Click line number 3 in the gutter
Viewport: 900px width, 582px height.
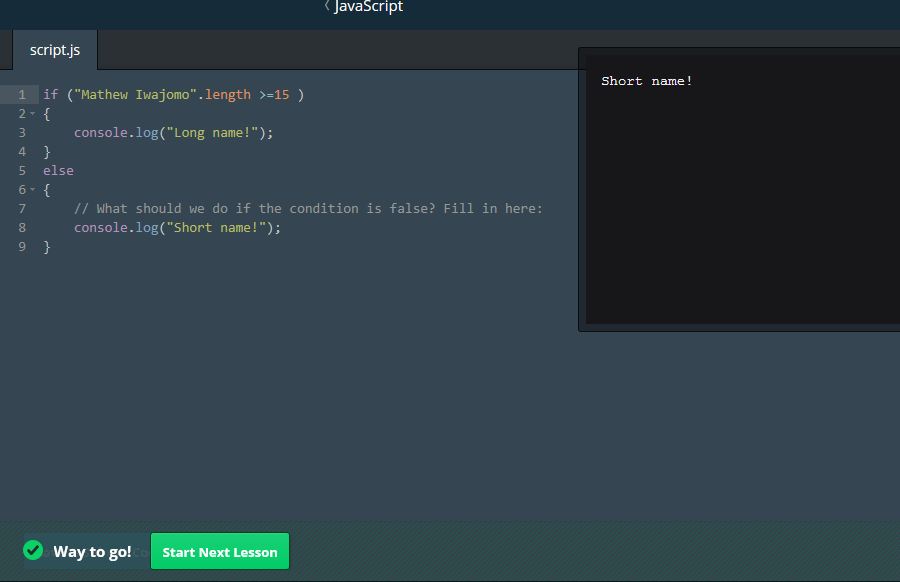[x=22, y=133]
